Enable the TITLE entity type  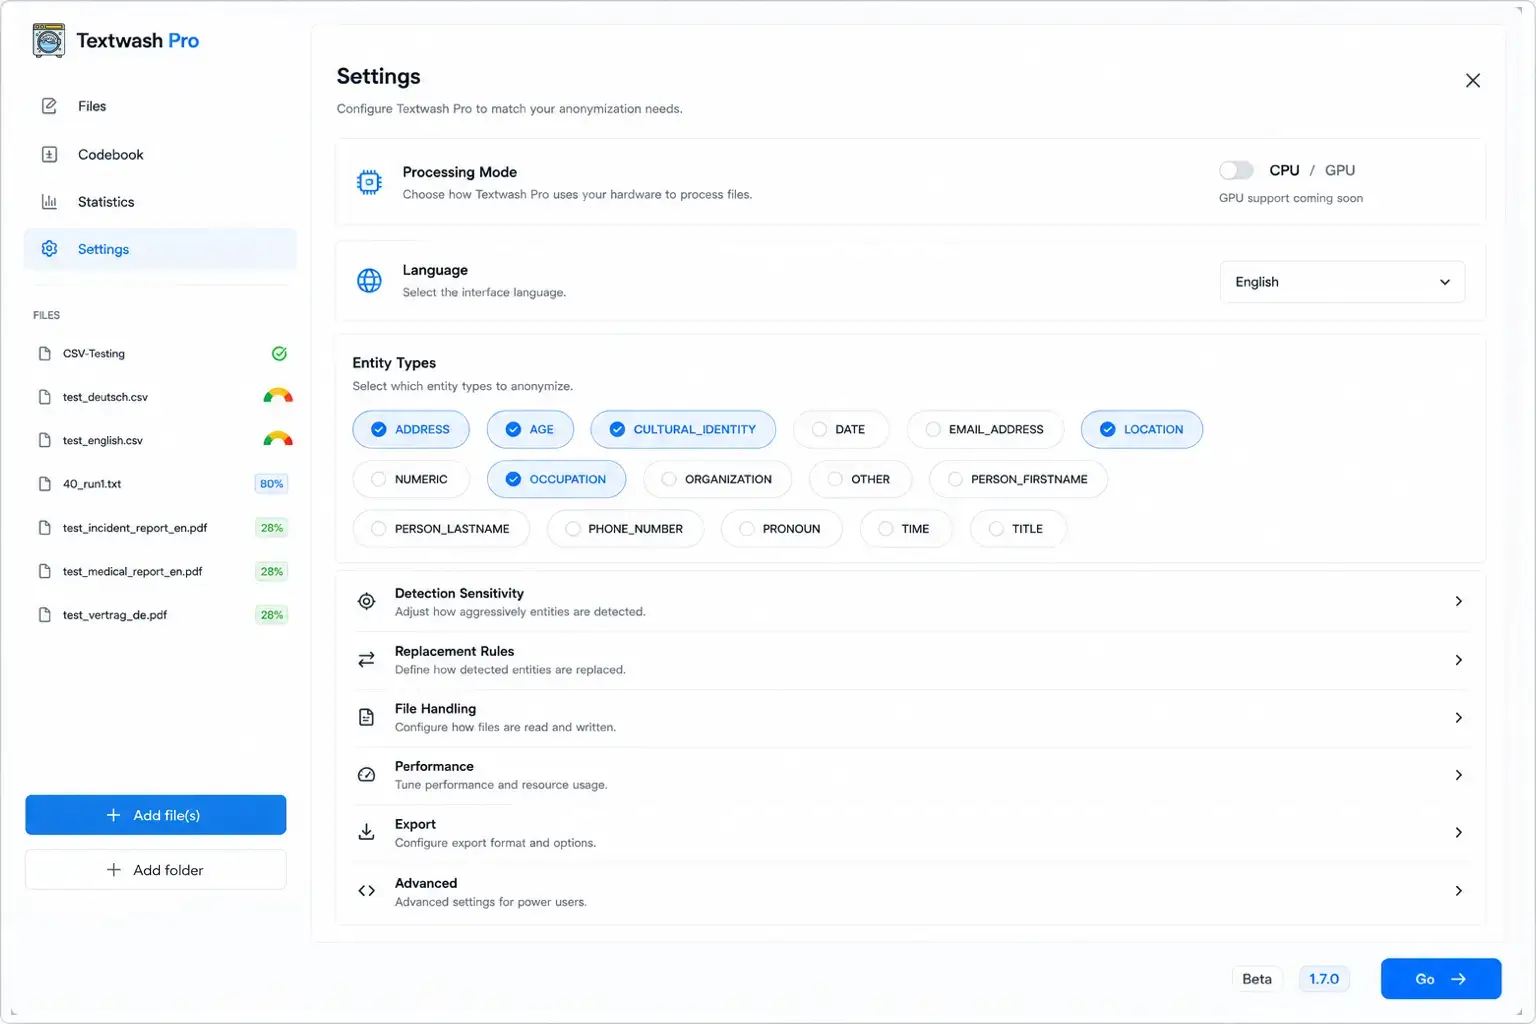coord(1018,529)
